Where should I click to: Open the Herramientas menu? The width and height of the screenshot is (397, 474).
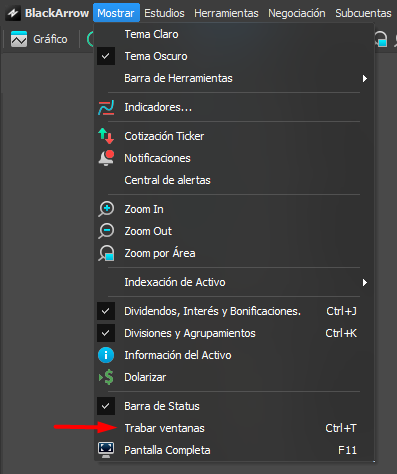[226, 13]
